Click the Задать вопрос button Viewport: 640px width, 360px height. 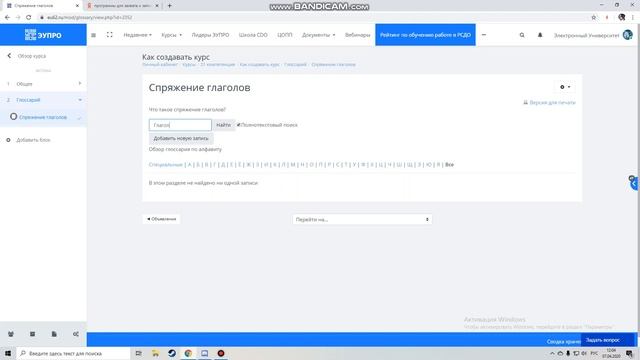click(x=602, y=340)
